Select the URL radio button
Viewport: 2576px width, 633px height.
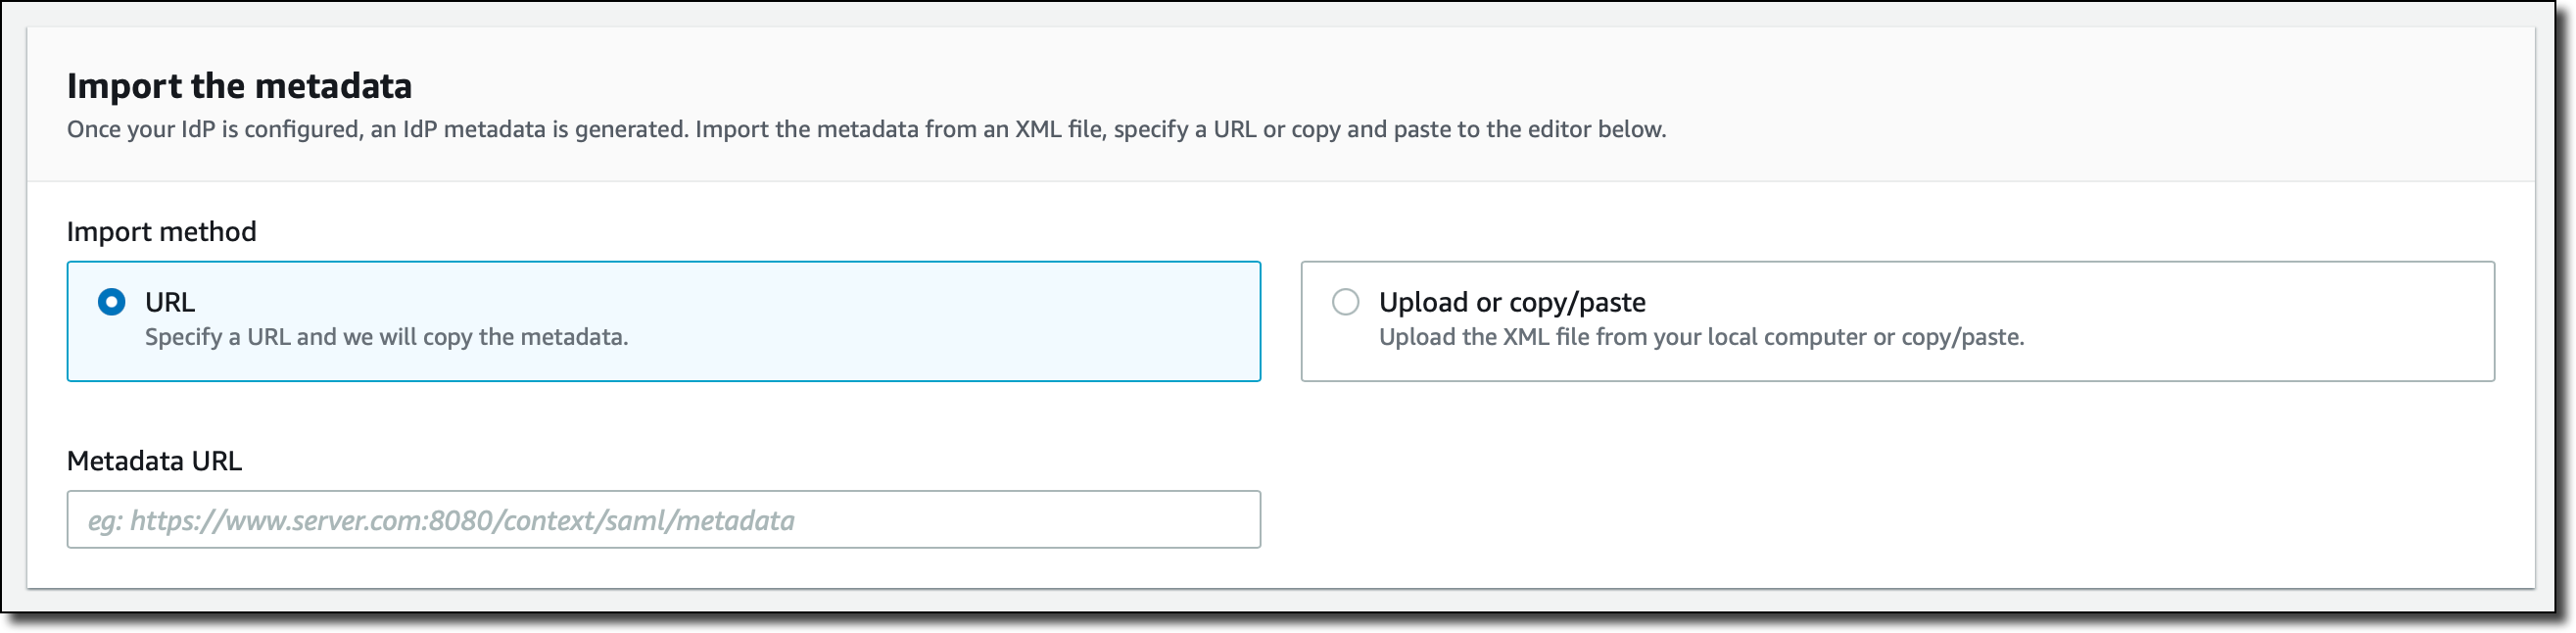(112, 302)
